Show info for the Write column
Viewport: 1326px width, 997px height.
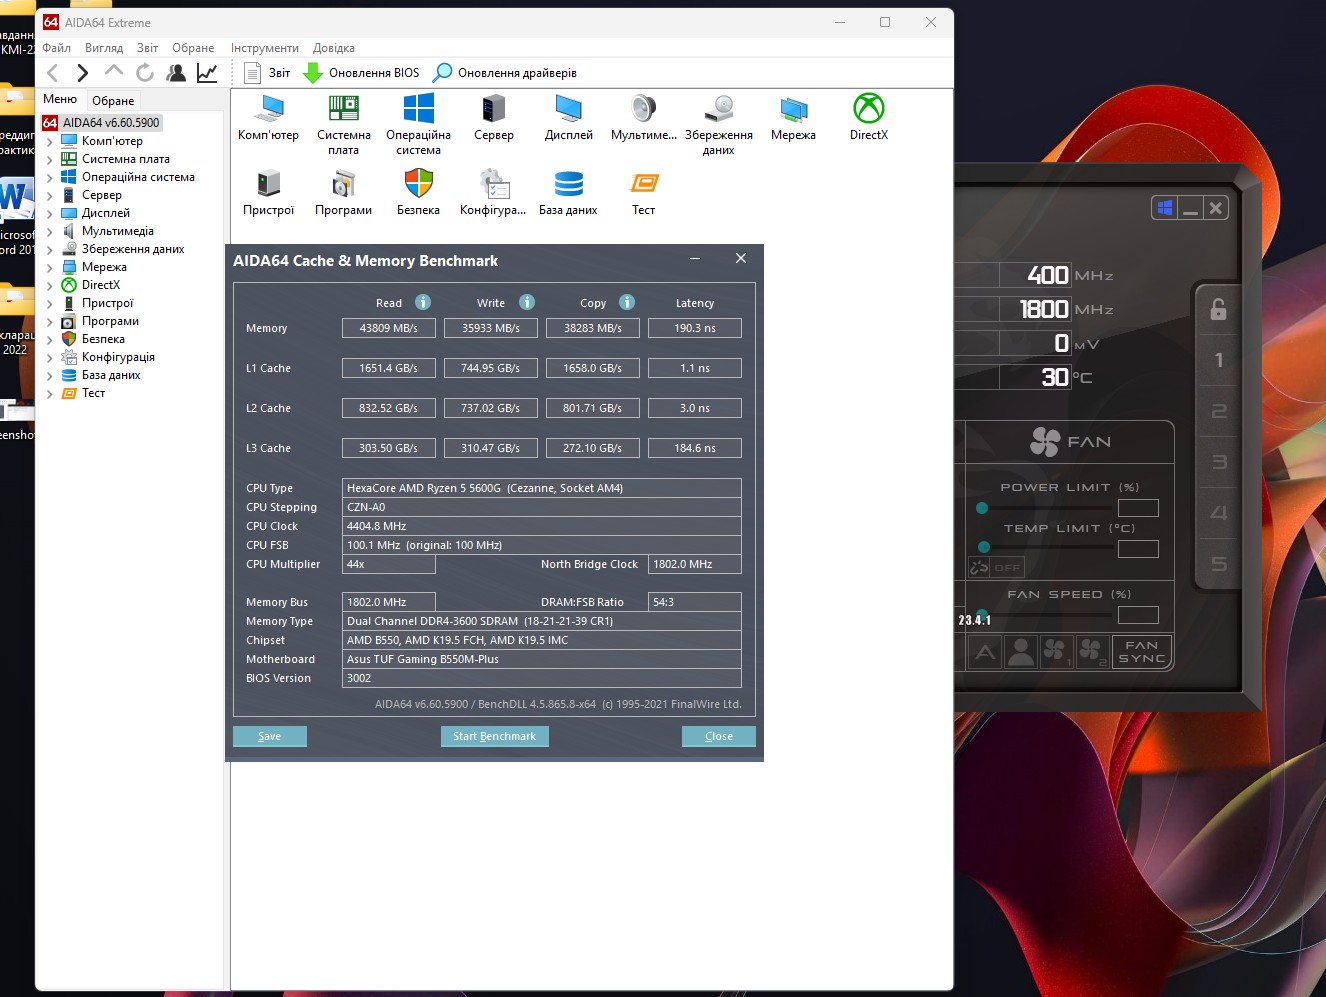[527, 302]
